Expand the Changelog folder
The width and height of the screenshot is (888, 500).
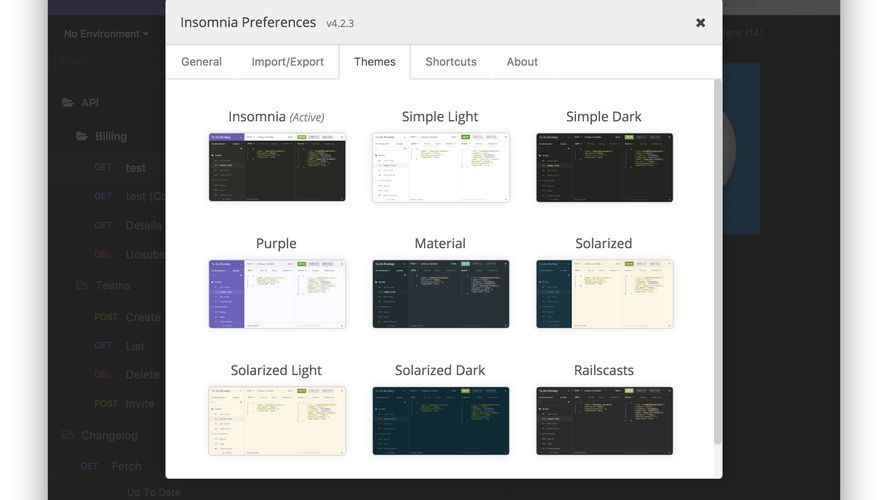pos(68,436)
